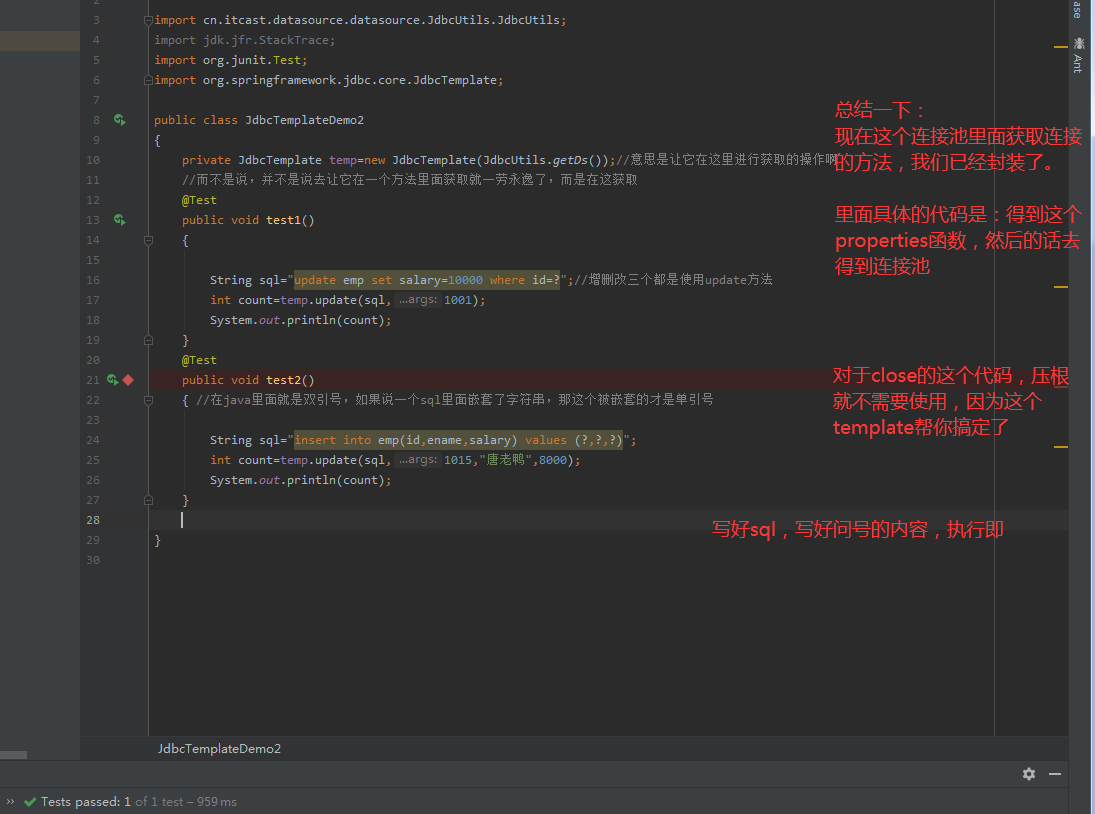1095x814 pixels.
Task: Click the insert SQL string literal
Action: click(458, 440)
